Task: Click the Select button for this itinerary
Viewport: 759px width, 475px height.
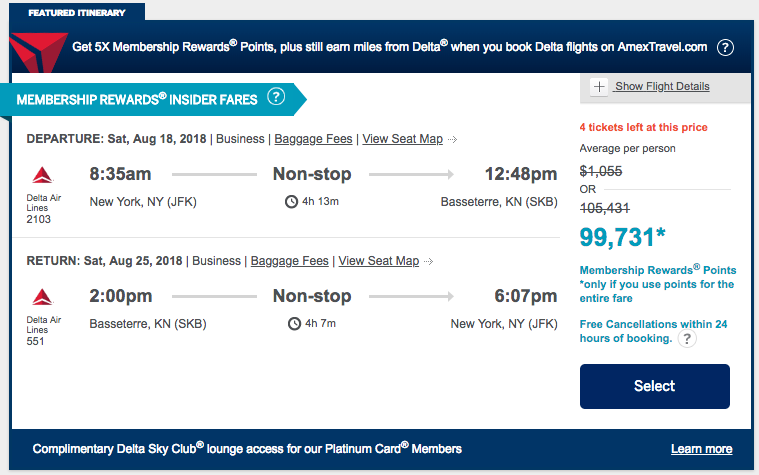Action: [x=654, y=386]
